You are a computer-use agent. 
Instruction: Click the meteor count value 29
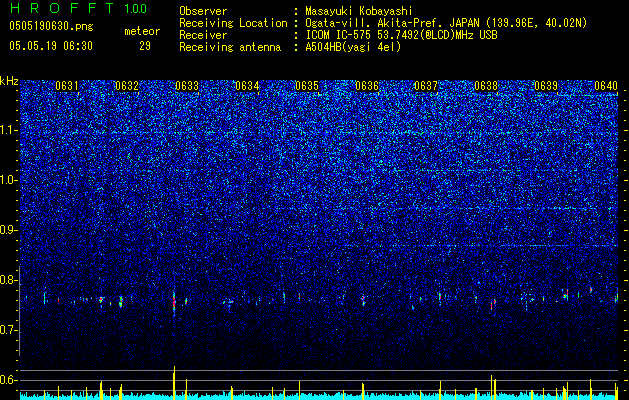click(145, 46)
